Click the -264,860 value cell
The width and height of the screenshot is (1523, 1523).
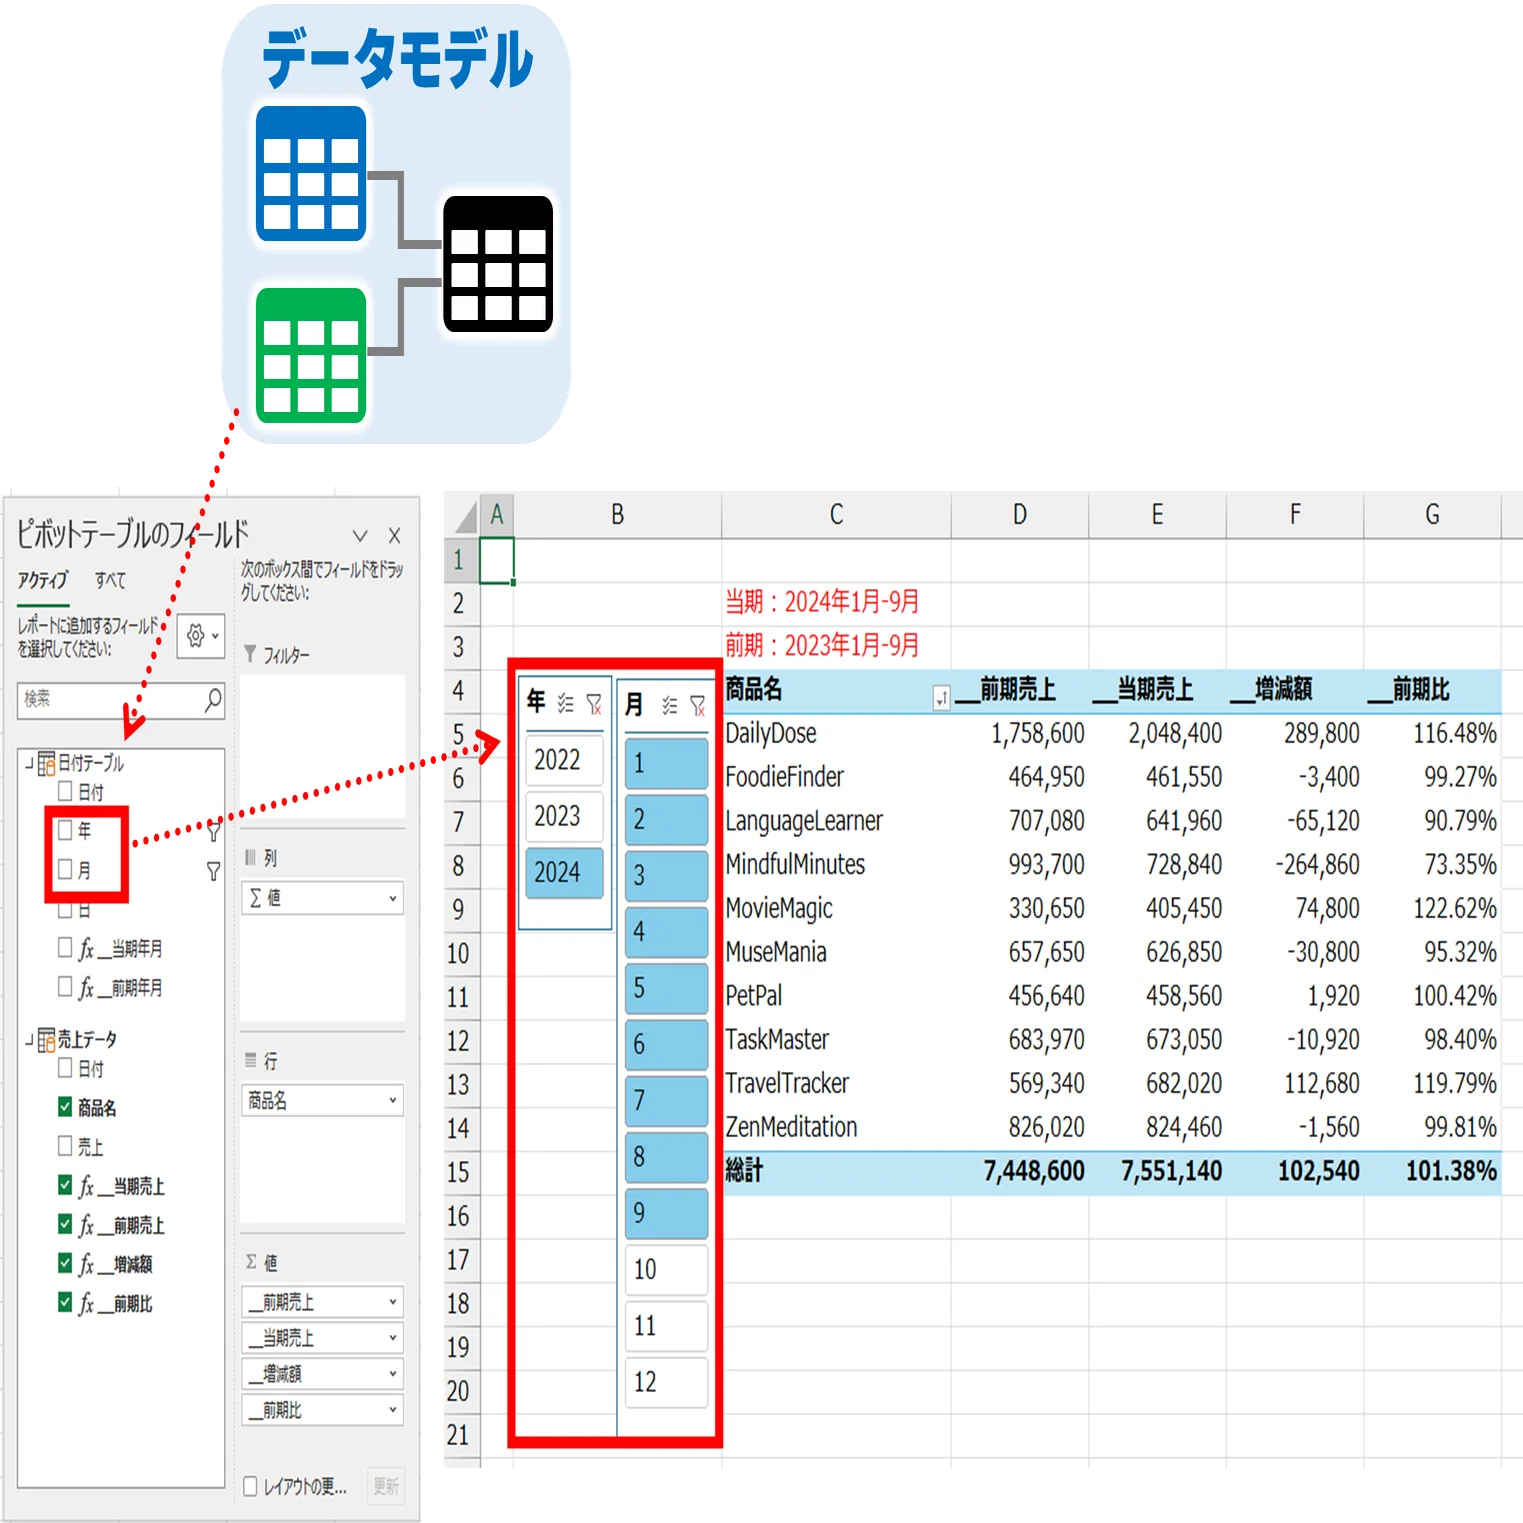coord(1295,865)
